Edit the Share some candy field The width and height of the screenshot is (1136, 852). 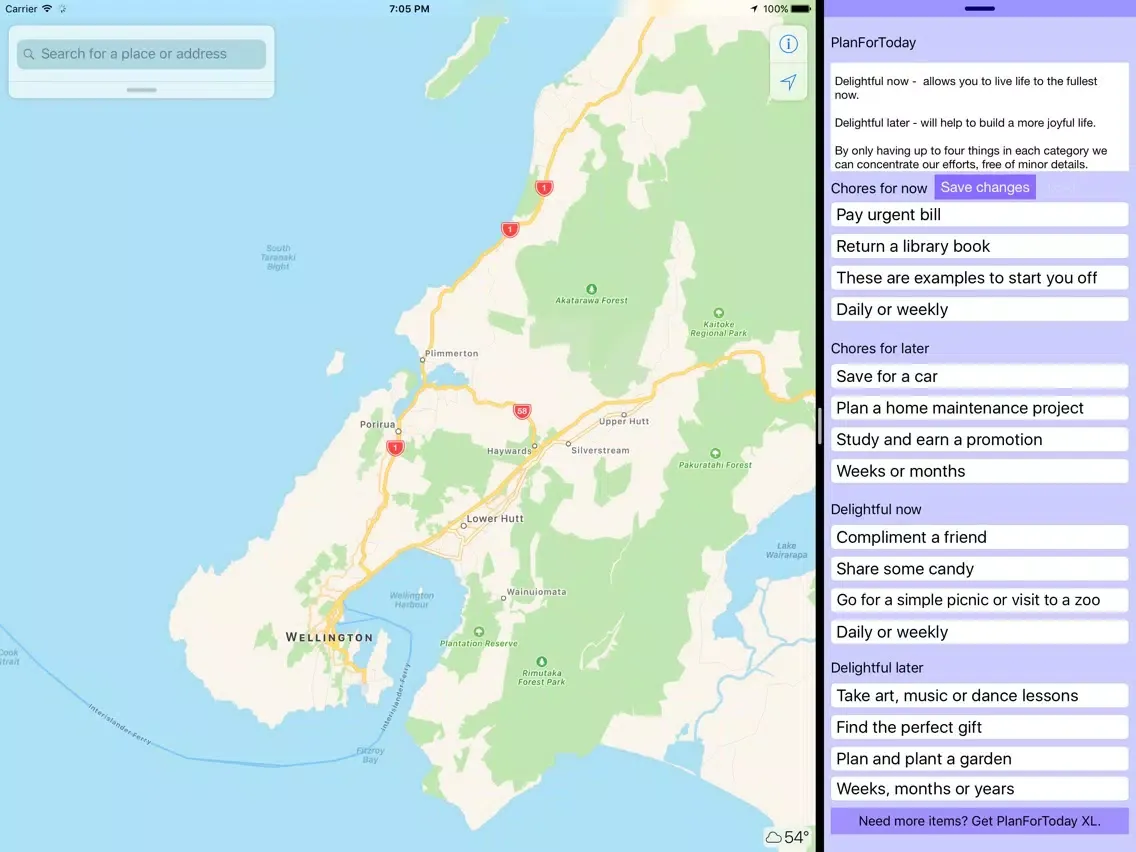(x=980, y=569)
